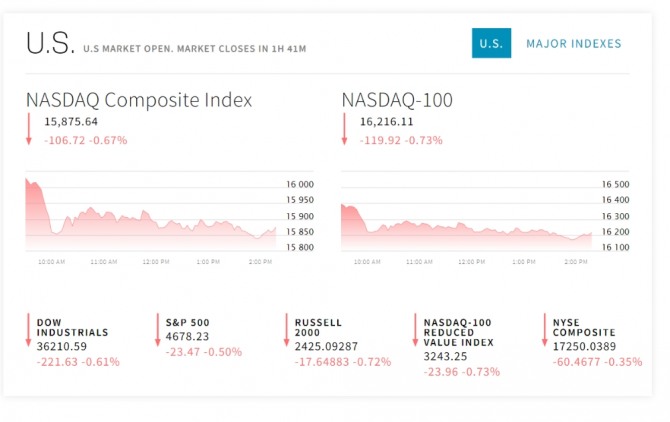The height and width of the screenshot is (422, 670).
Task: Click the NASDAQ Composite intraday chart
Action: [150, 218]
